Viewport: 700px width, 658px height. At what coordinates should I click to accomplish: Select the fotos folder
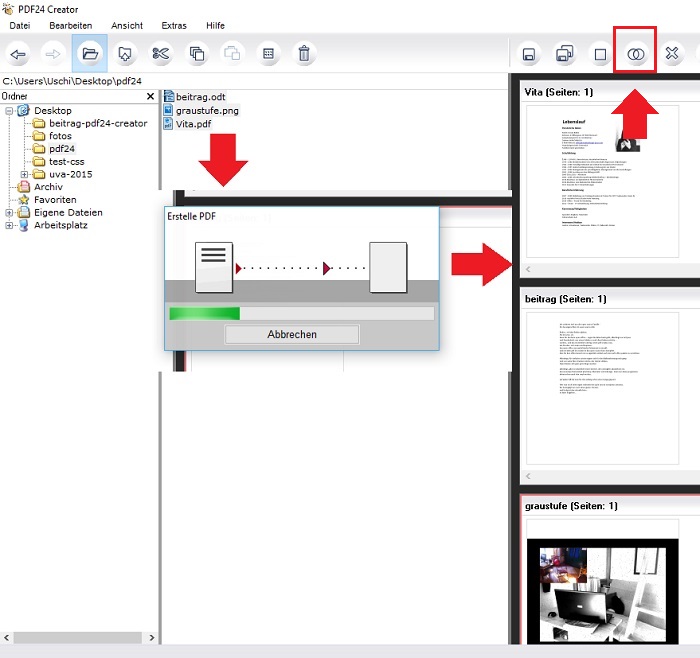click(60, 136)
